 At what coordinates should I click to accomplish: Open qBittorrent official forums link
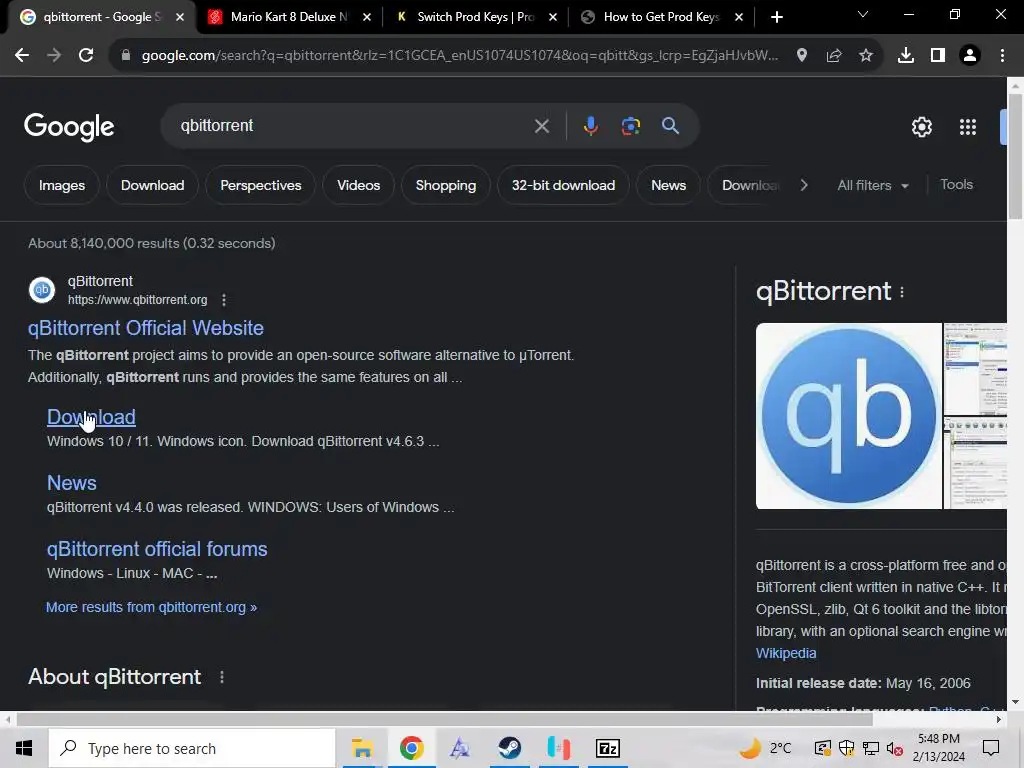157,549
